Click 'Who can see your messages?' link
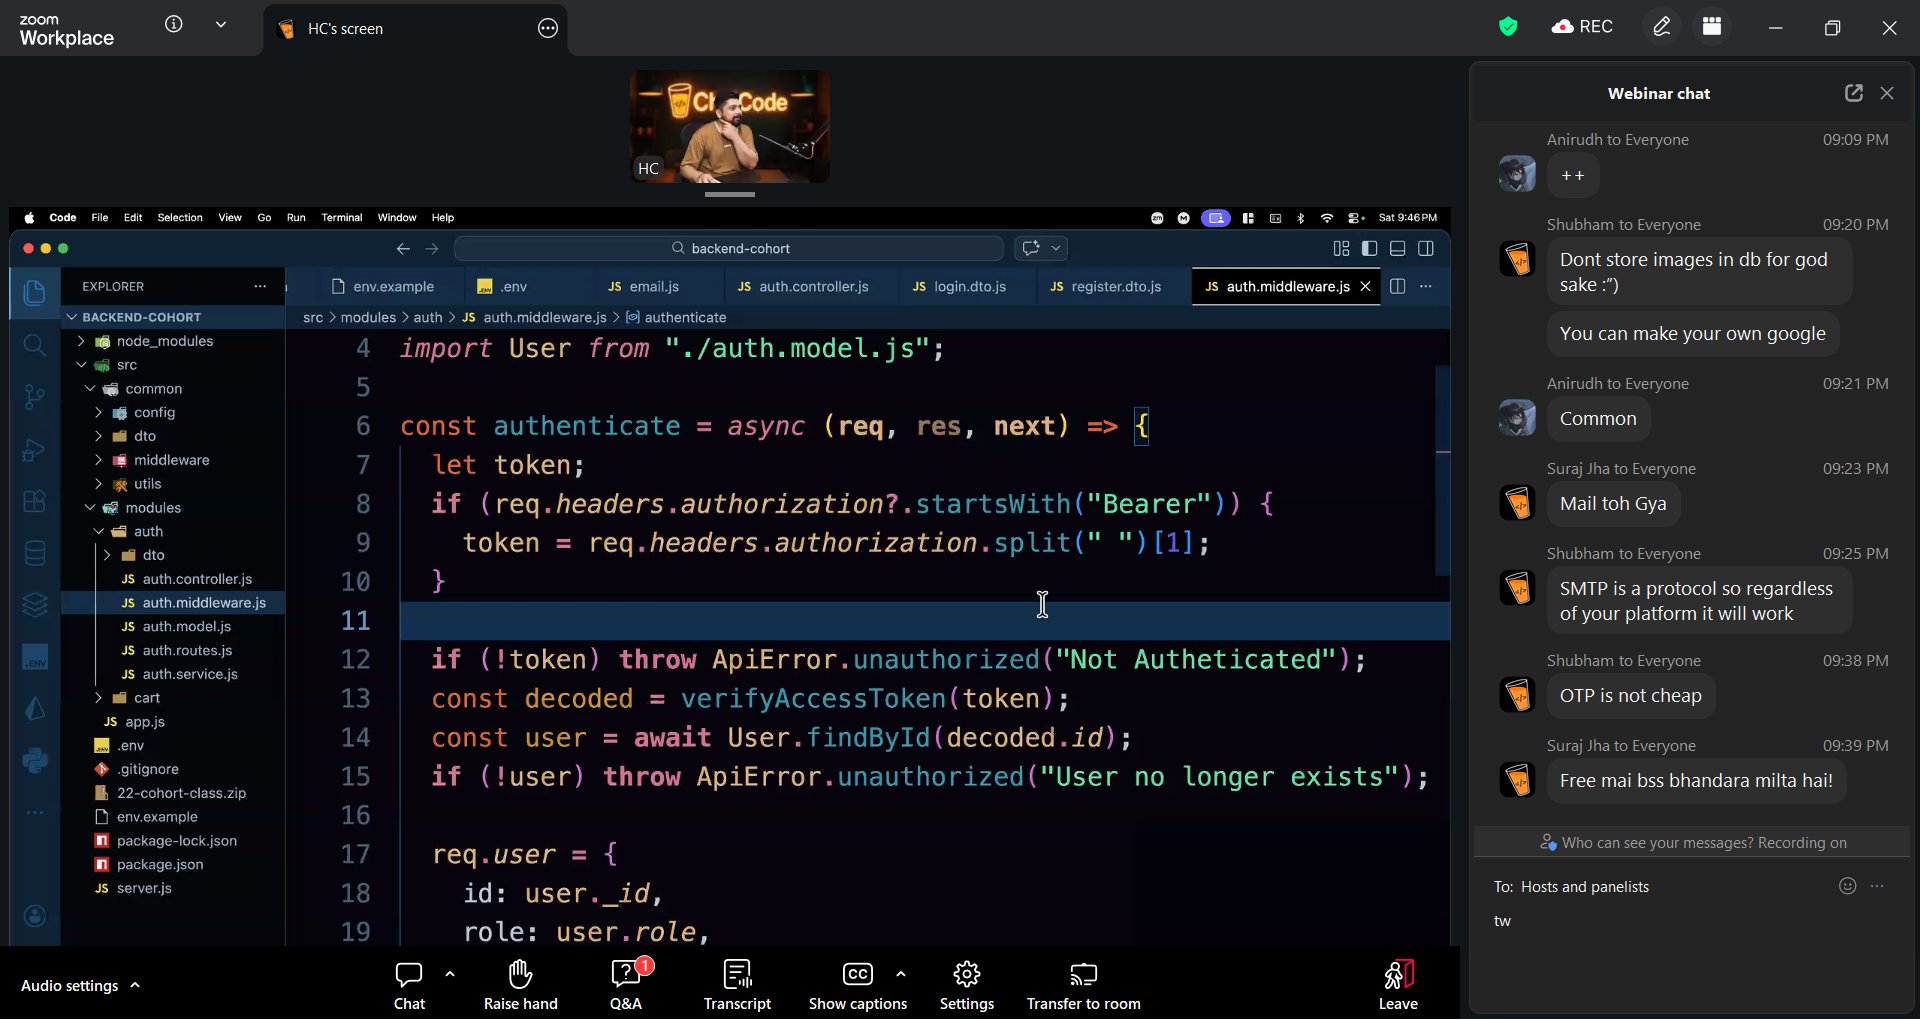Image resolution: width=1920 pixels, height=1020 pixels. tap(1656, 843)
